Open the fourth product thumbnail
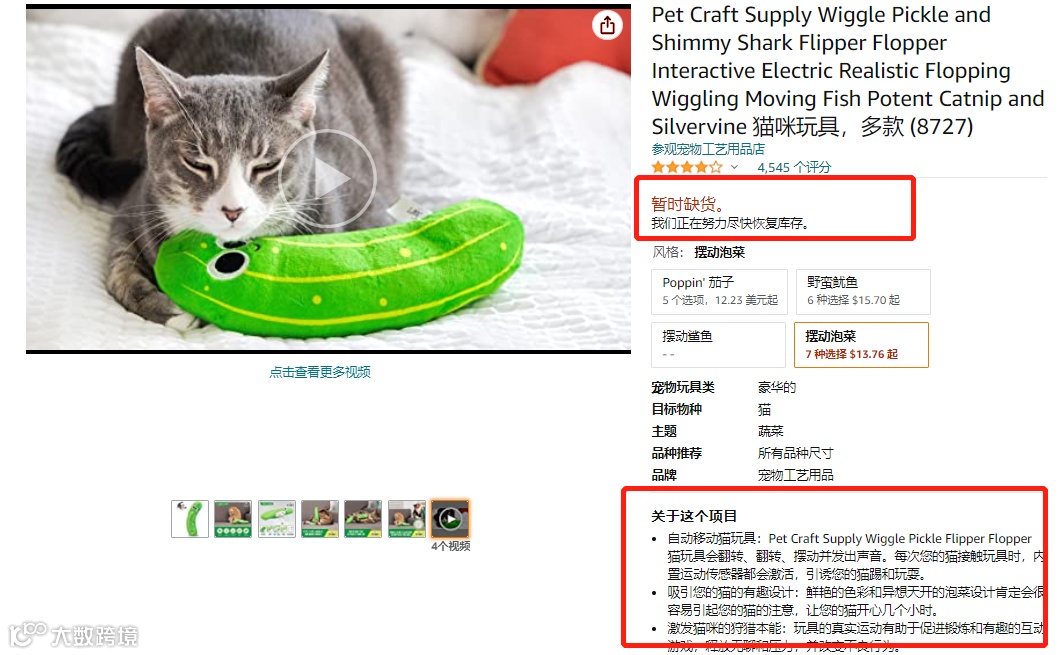The image size is (1062, 655). [320, 519]
